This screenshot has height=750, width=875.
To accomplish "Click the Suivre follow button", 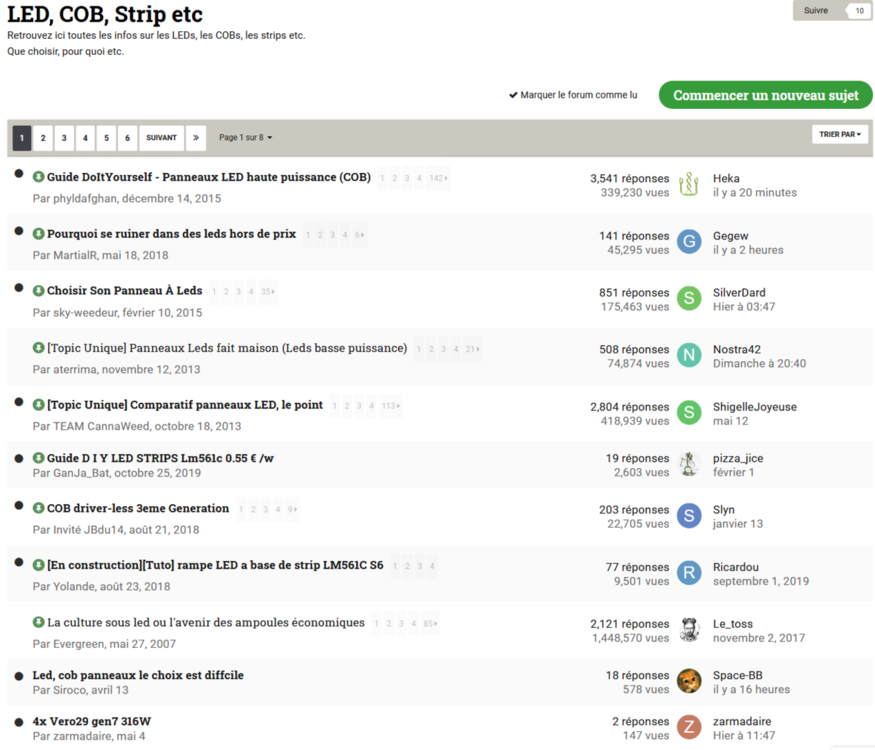I will click(x=816, y=11).
